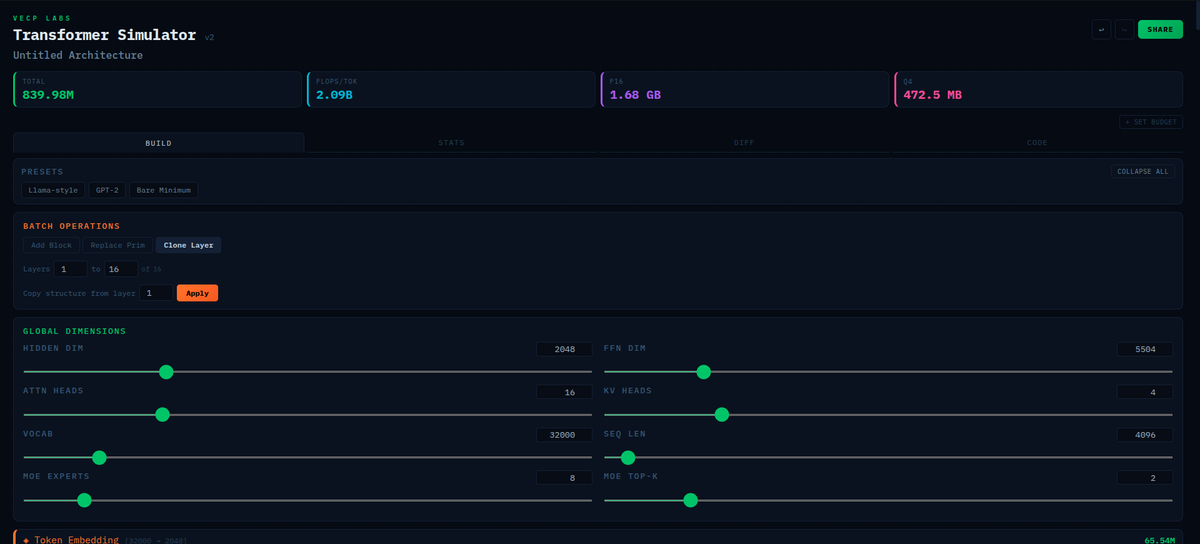
Task: Apply the Bare Minimum preset
Action: pyautogui.click(x=164, y=190)
